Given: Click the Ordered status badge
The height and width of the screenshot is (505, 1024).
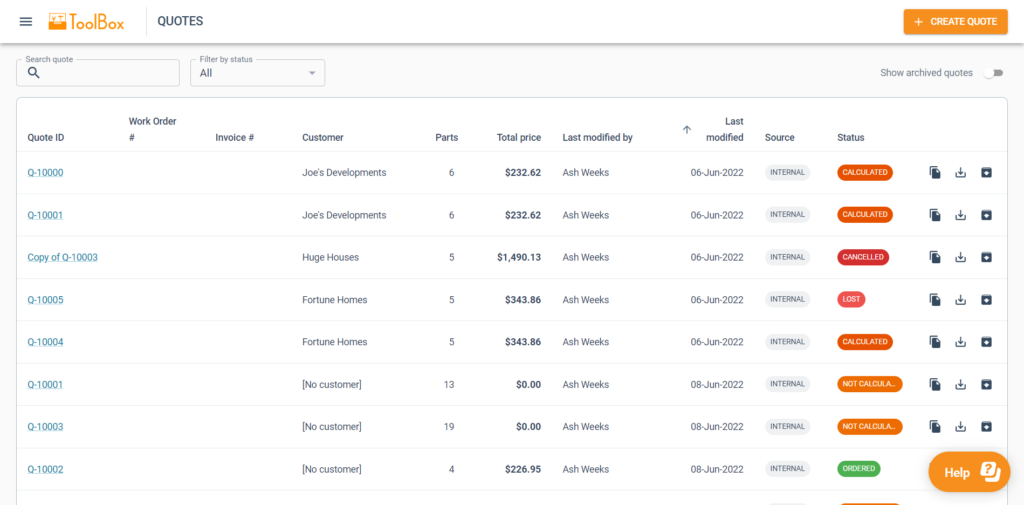Looking at the screenshot, I should tap(859, 469).
